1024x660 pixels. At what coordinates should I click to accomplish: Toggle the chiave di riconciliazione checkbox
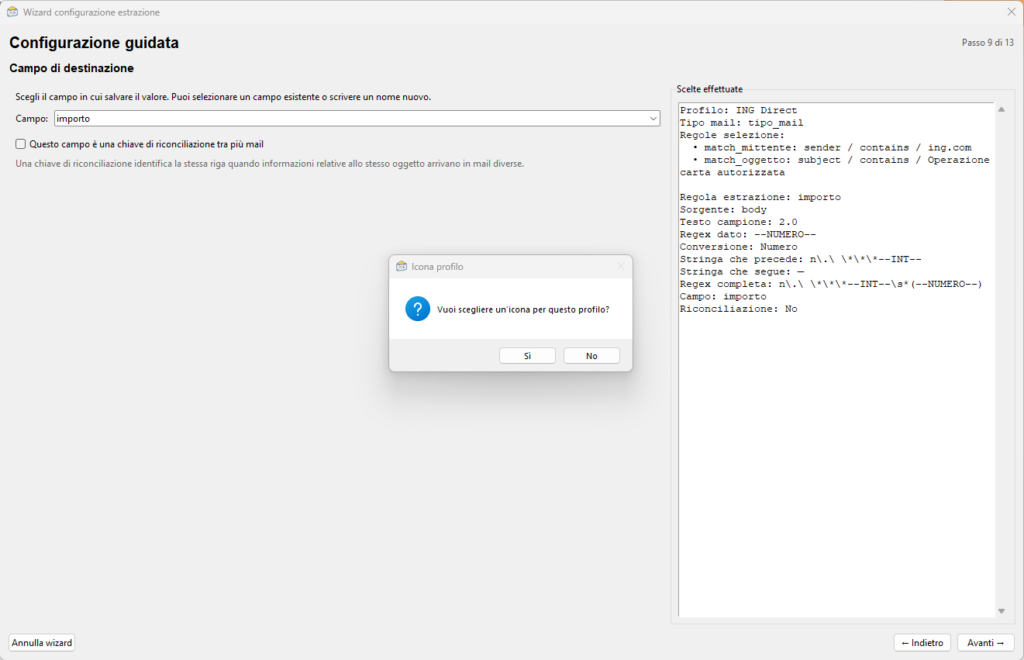pos(21,144)
